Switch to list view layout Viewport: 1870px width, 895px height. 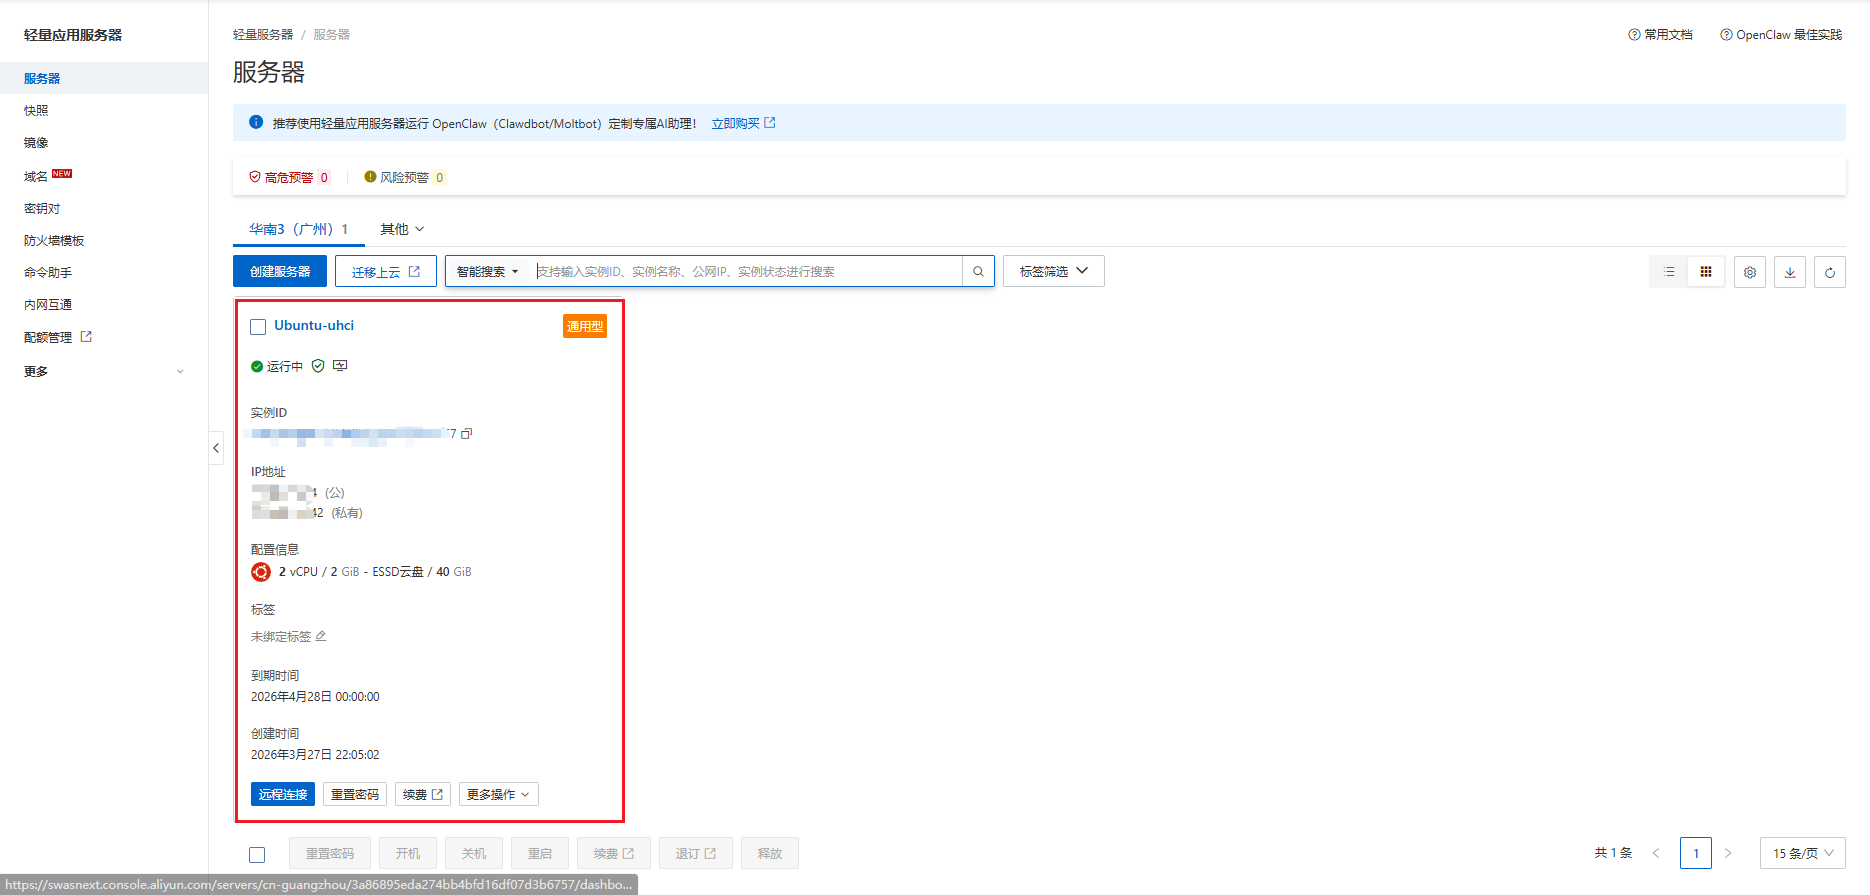click(1668, 271)
